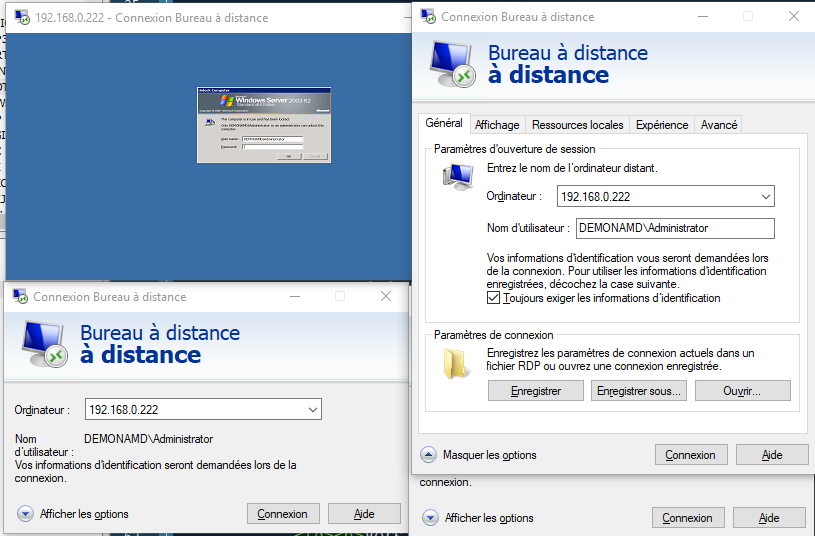Click the Remote Desktop logo in options dialog
The height and width of the screenshot is (536, 815).
pyautogui.click(x=452, y=64)
